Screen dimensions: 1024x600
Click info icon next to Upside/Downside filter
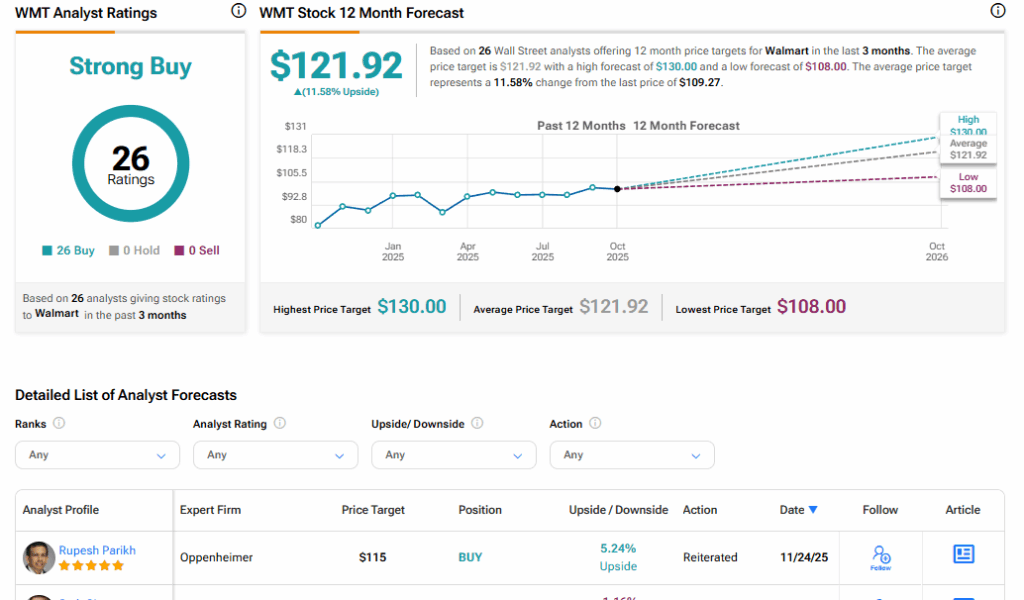(x=477, y=423)
